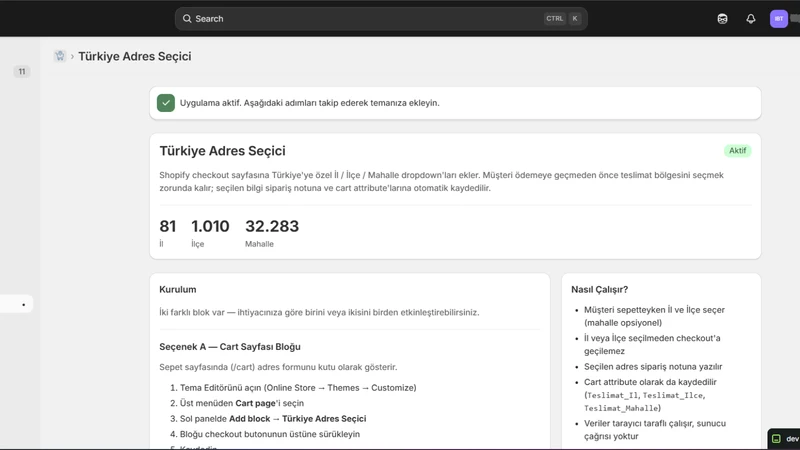Click the K shortcut key hint

coord(575,19)
